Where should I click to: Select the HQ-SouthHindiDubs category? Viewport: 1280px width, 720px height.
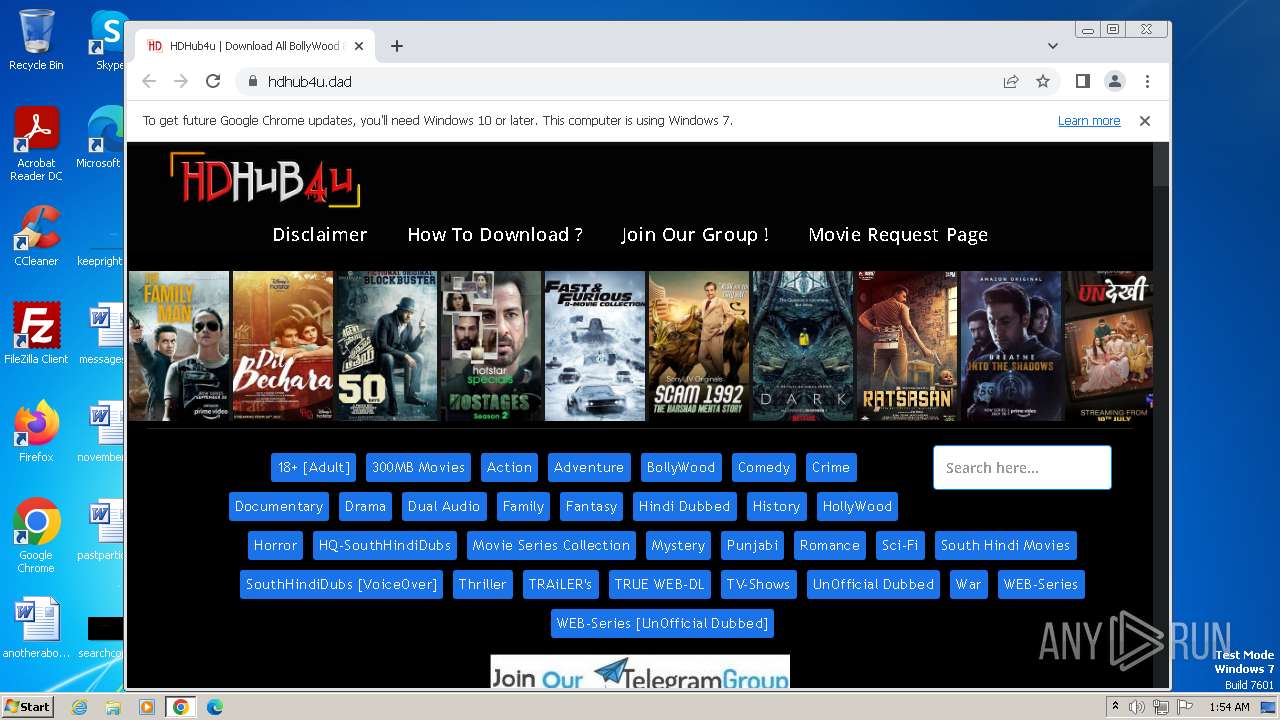(385, 546)
